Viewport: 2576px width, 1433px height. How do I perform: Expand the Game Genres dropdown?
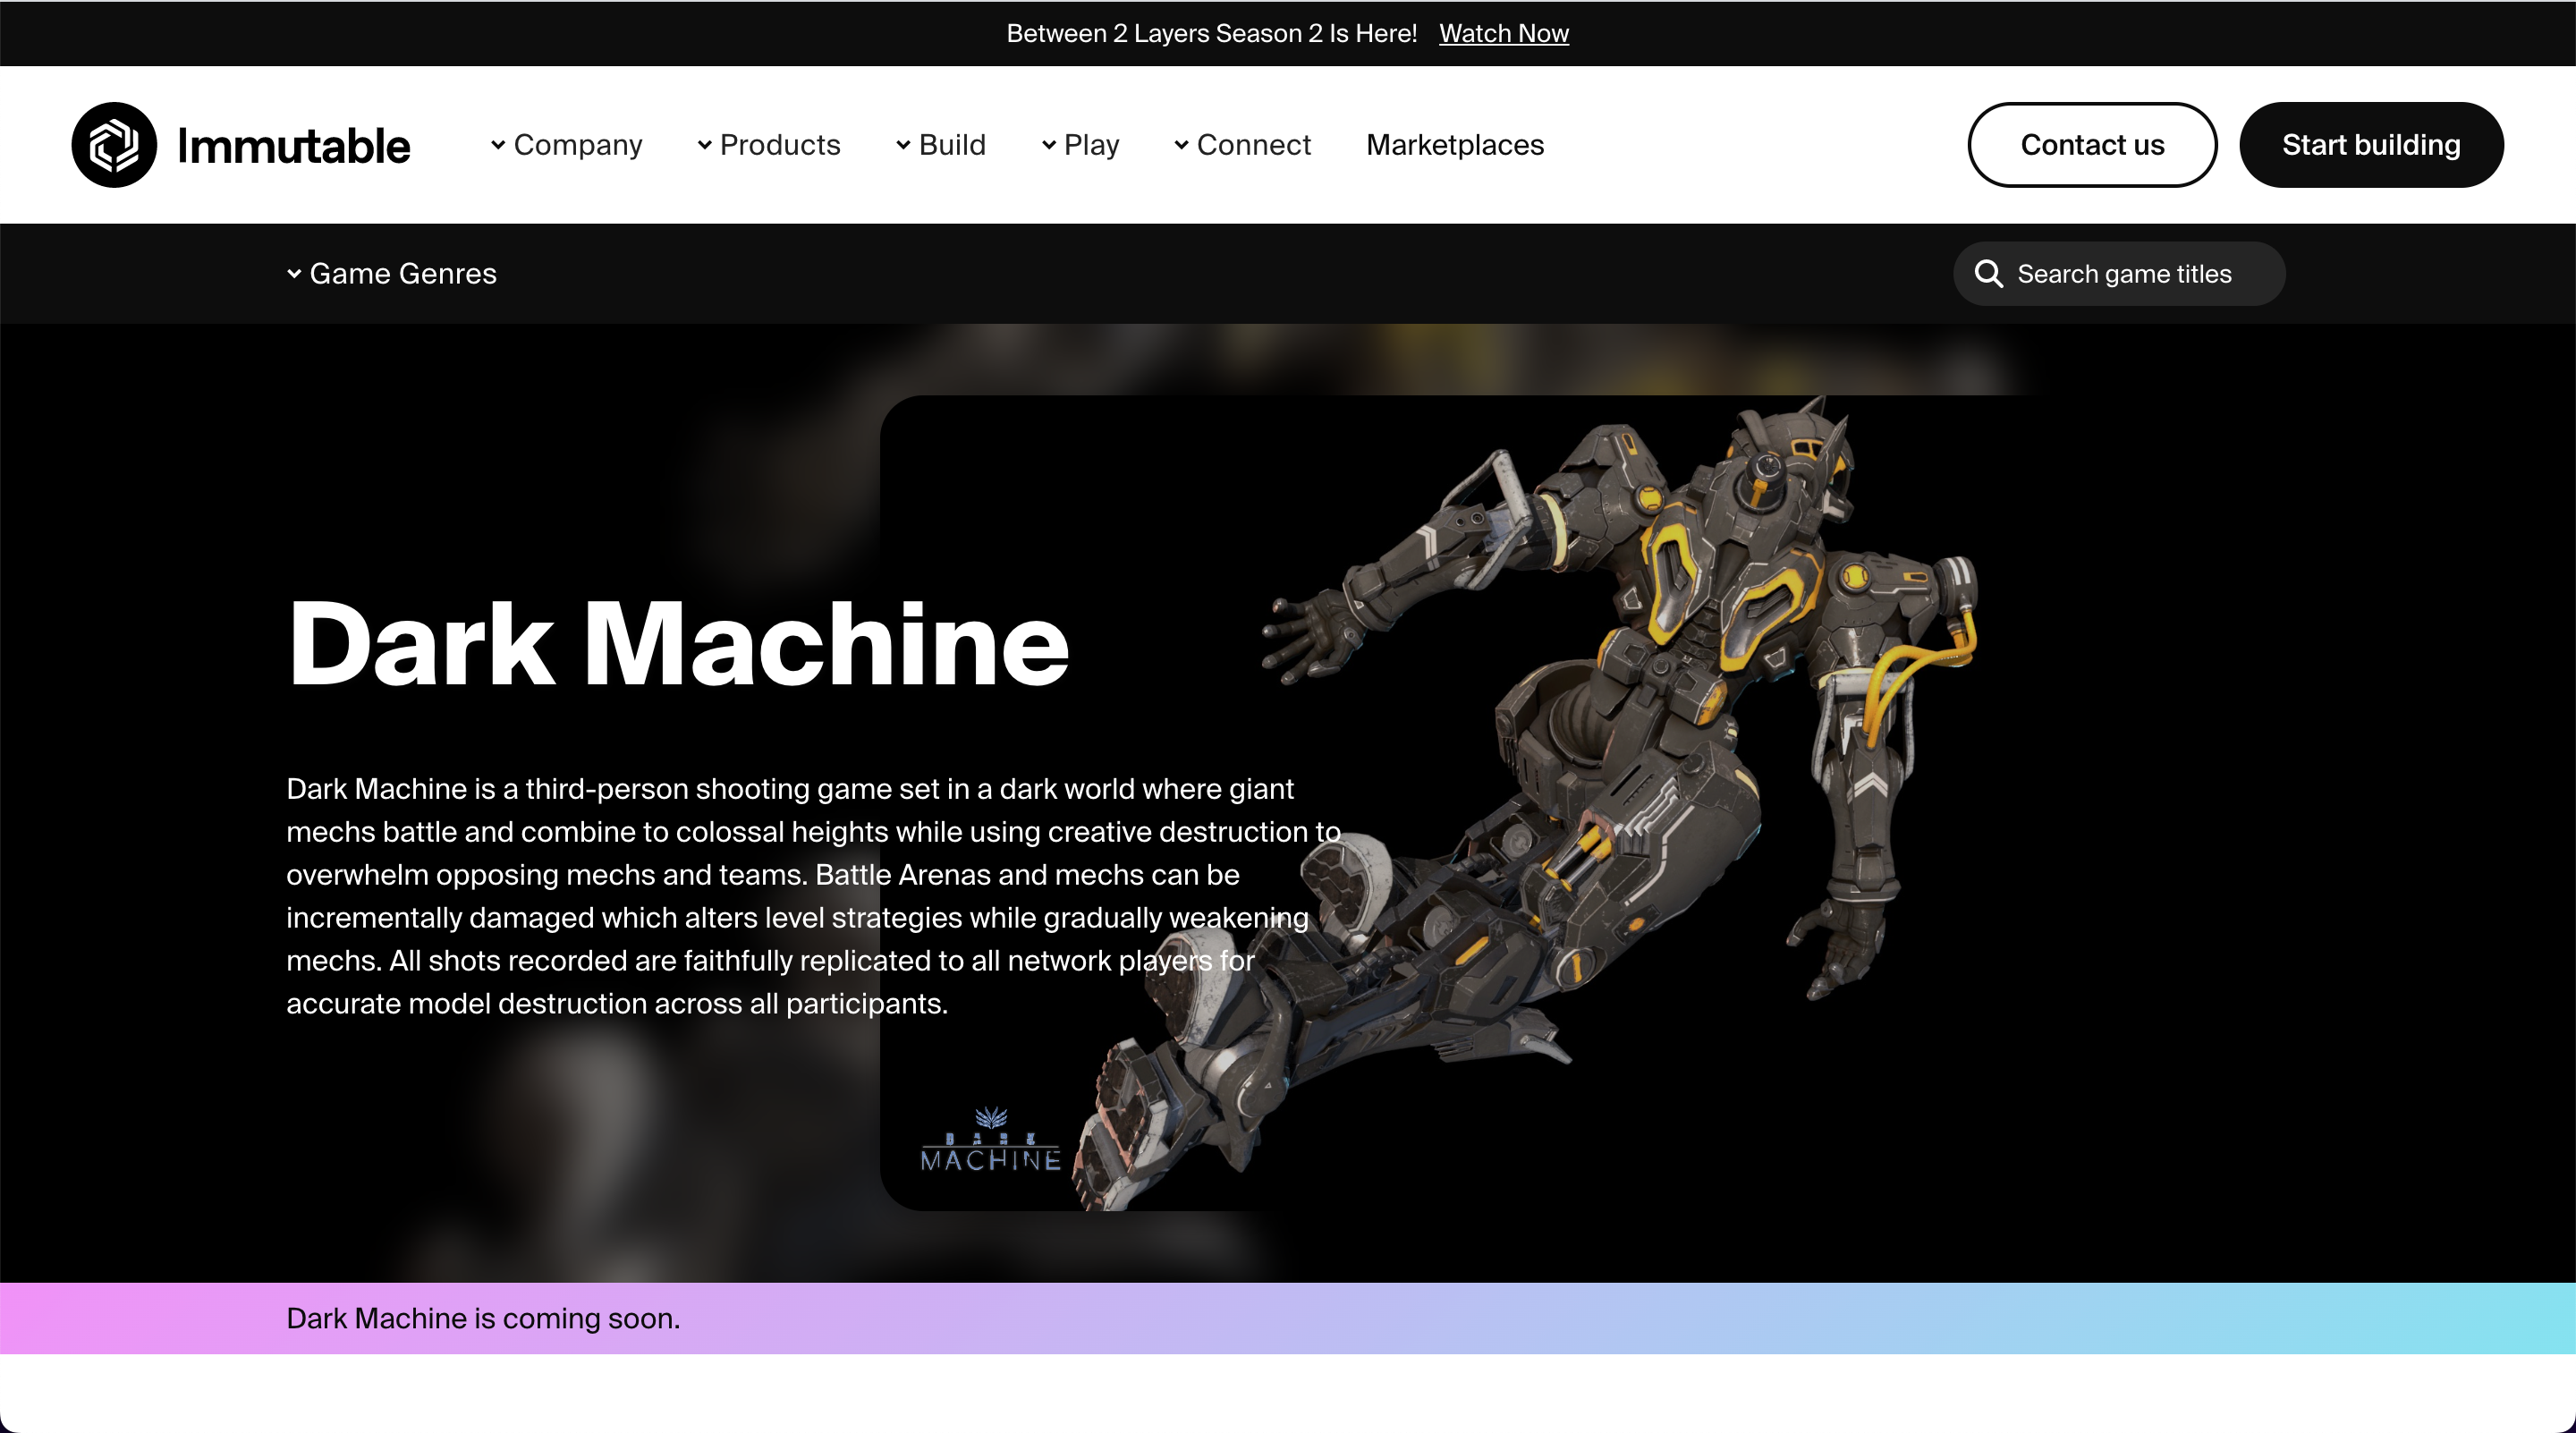click(391, 274)
